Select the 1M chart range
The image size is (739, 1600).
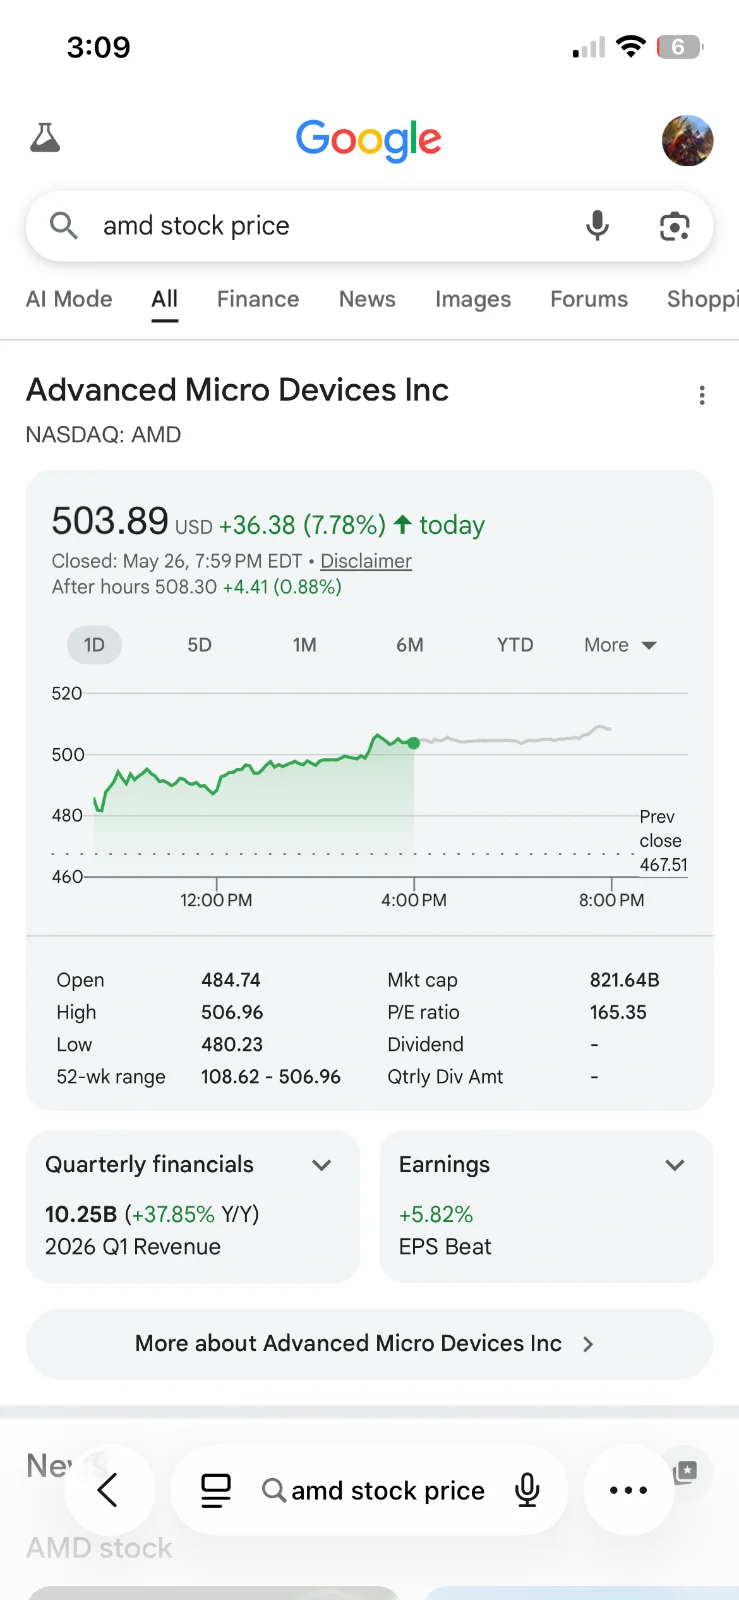pyautogui.click(x=305, y=645)
